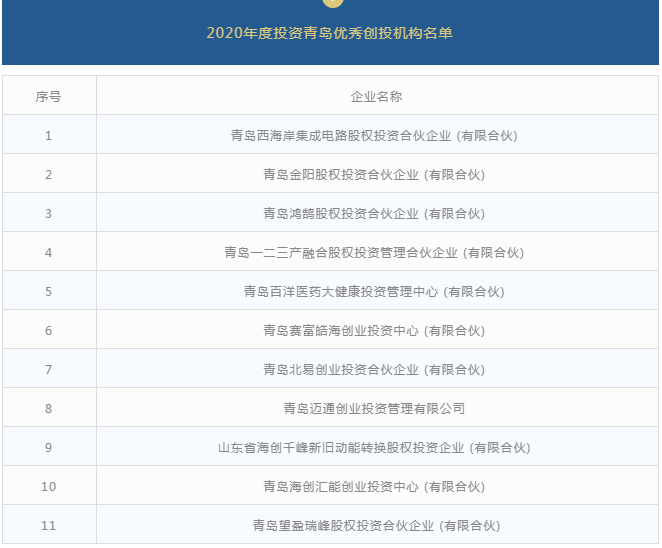This screenshot has height=548, width=662.
Task: Click serial number 4 cell
Action: point(49,252)
